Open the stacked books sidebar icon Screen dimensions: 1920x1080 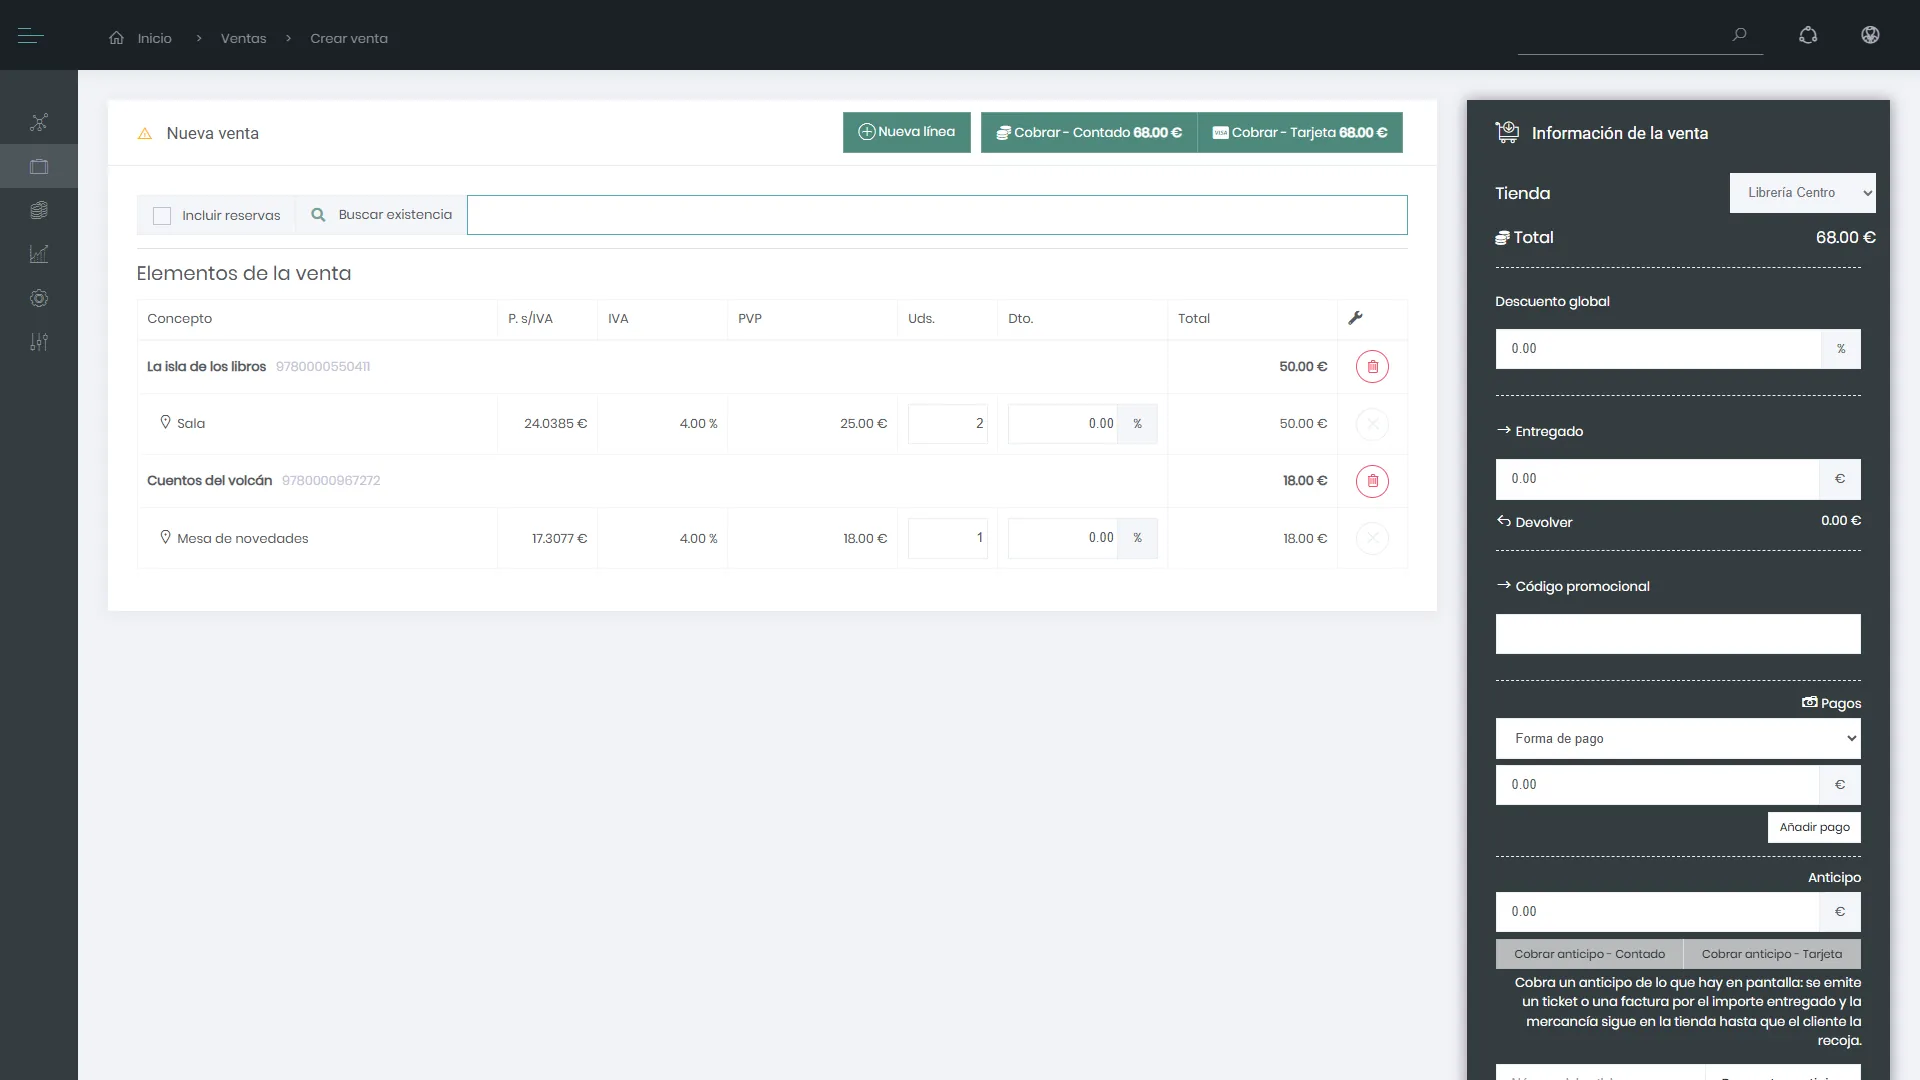39,210
